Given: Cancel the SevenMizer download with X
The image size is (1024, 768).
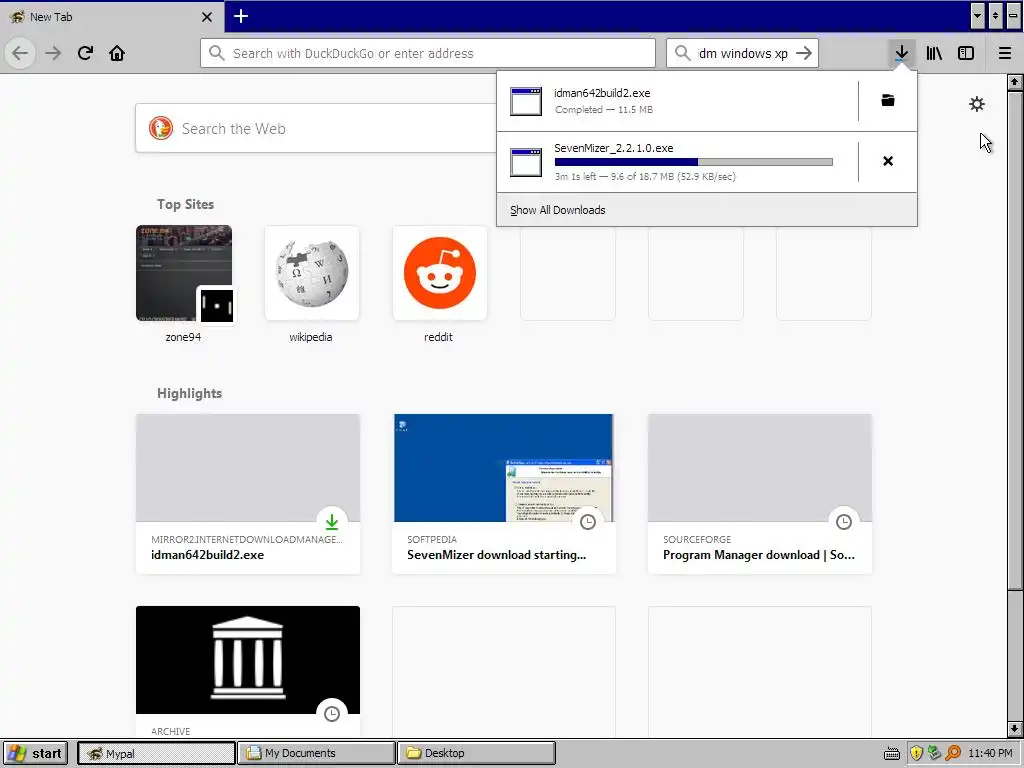Looking at the screenshot, I should click(888, 161).
